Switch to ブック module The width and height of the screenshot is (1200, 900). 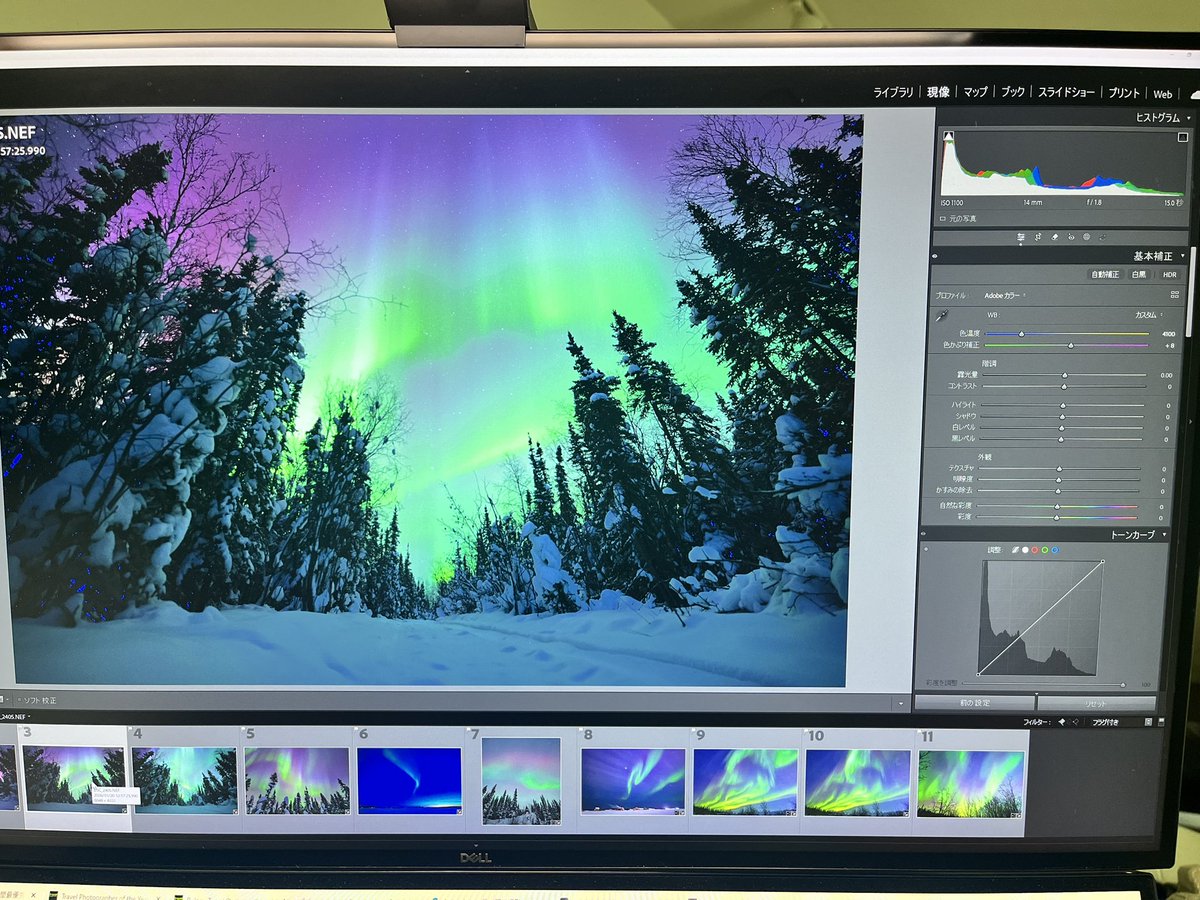(x=1013, y=92)
